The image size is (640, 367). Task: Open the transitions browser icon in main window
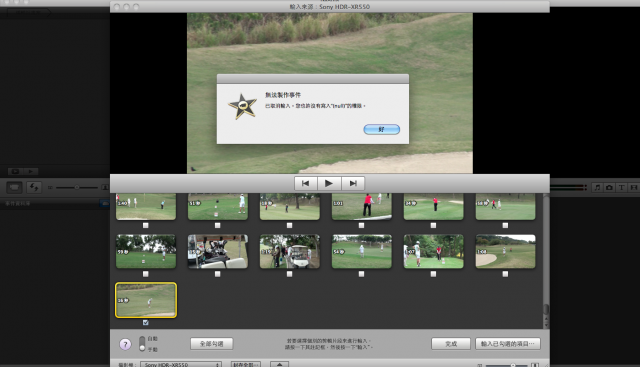click(633, 187)
